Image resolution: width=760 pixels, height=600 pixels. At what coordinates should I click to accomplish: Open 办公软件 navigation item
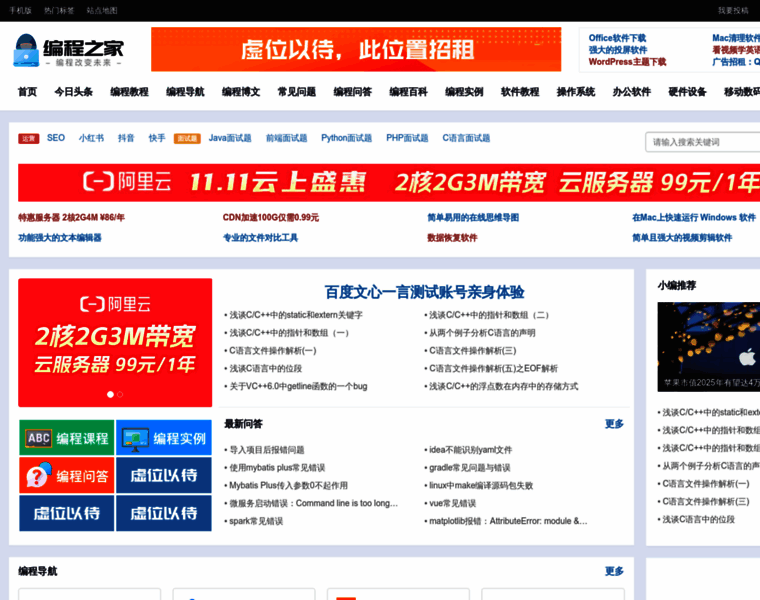pos(631,92)
